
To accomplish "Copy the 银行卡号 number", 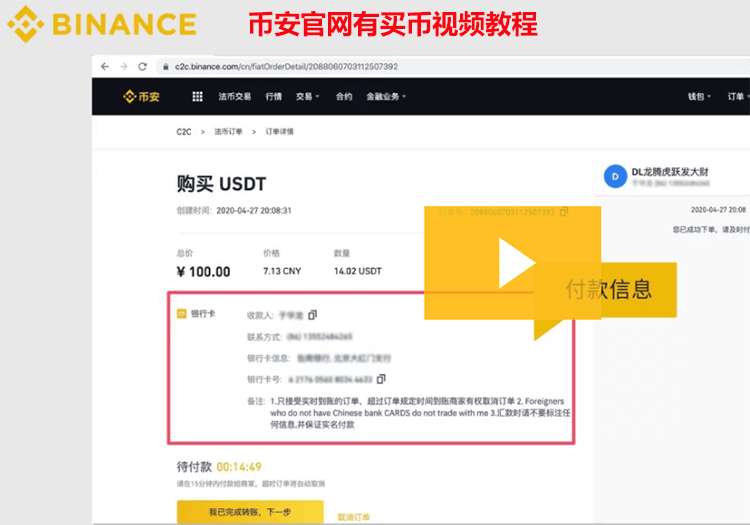I will [381, 379].
